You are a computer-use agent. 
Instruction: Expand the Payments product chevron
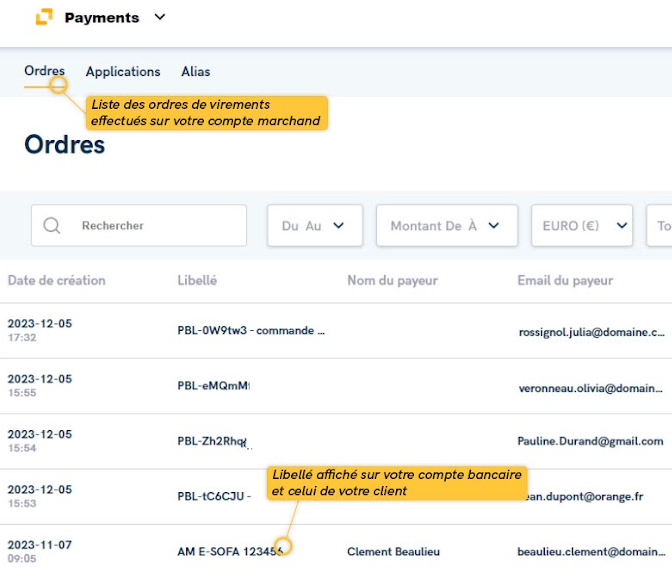tap(160, 17)
